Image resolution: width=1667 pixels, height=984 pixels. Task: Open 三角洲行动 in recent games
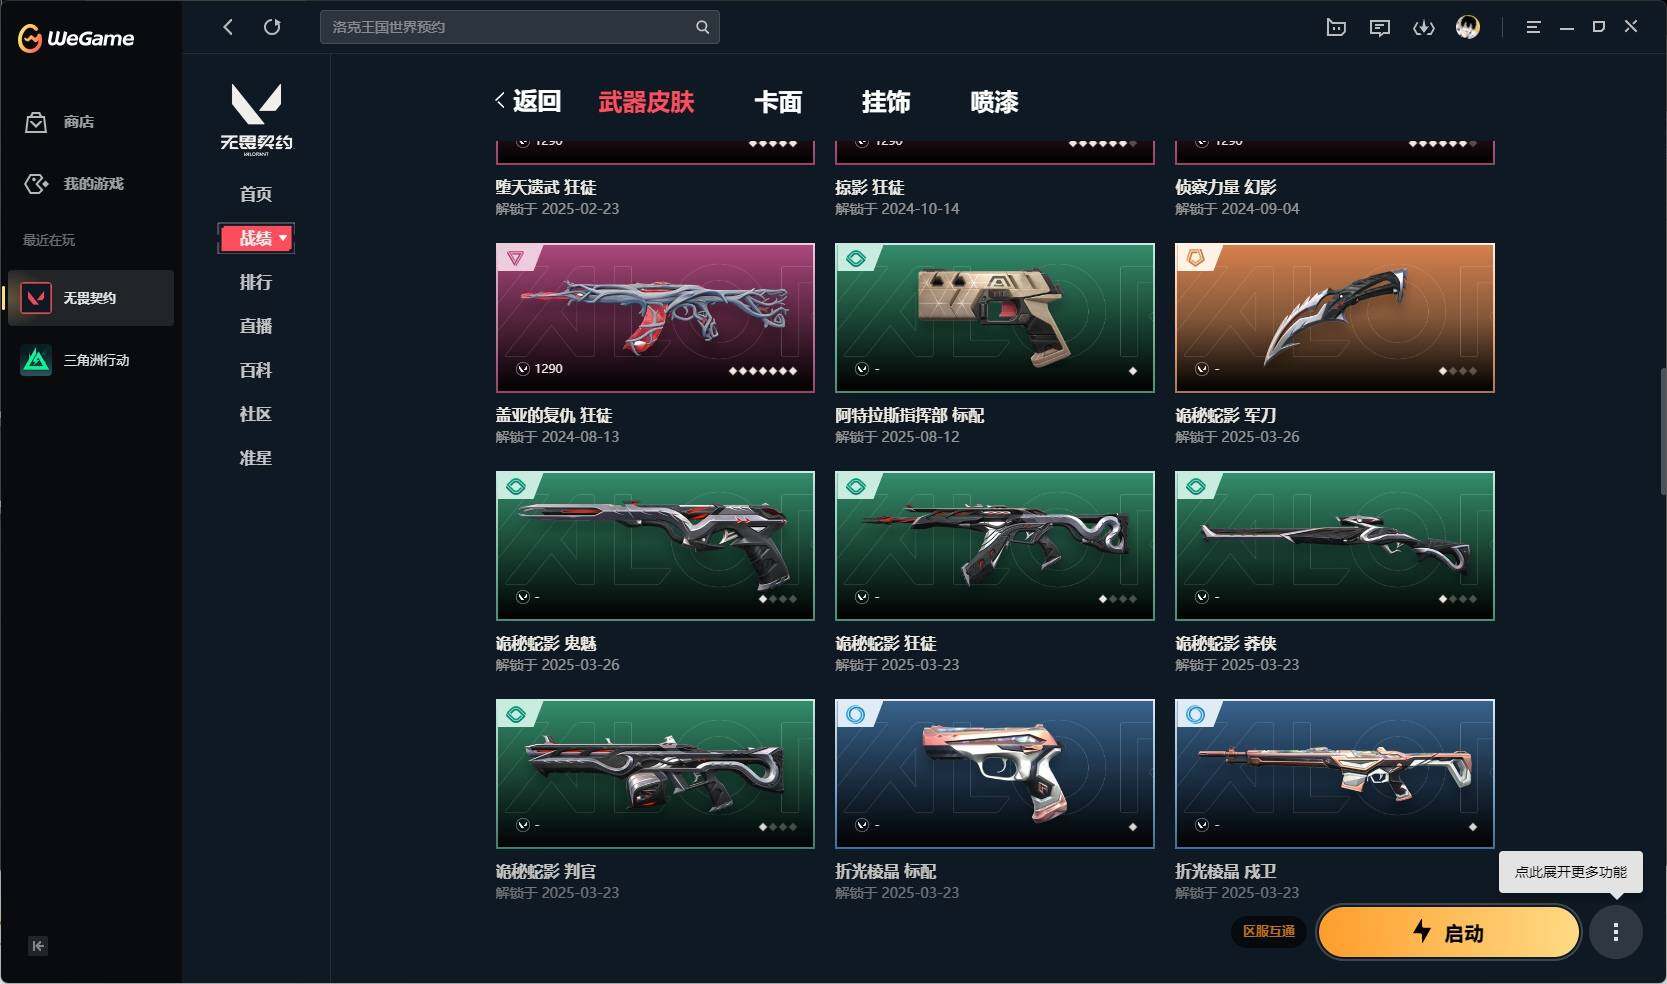(91, 360)
